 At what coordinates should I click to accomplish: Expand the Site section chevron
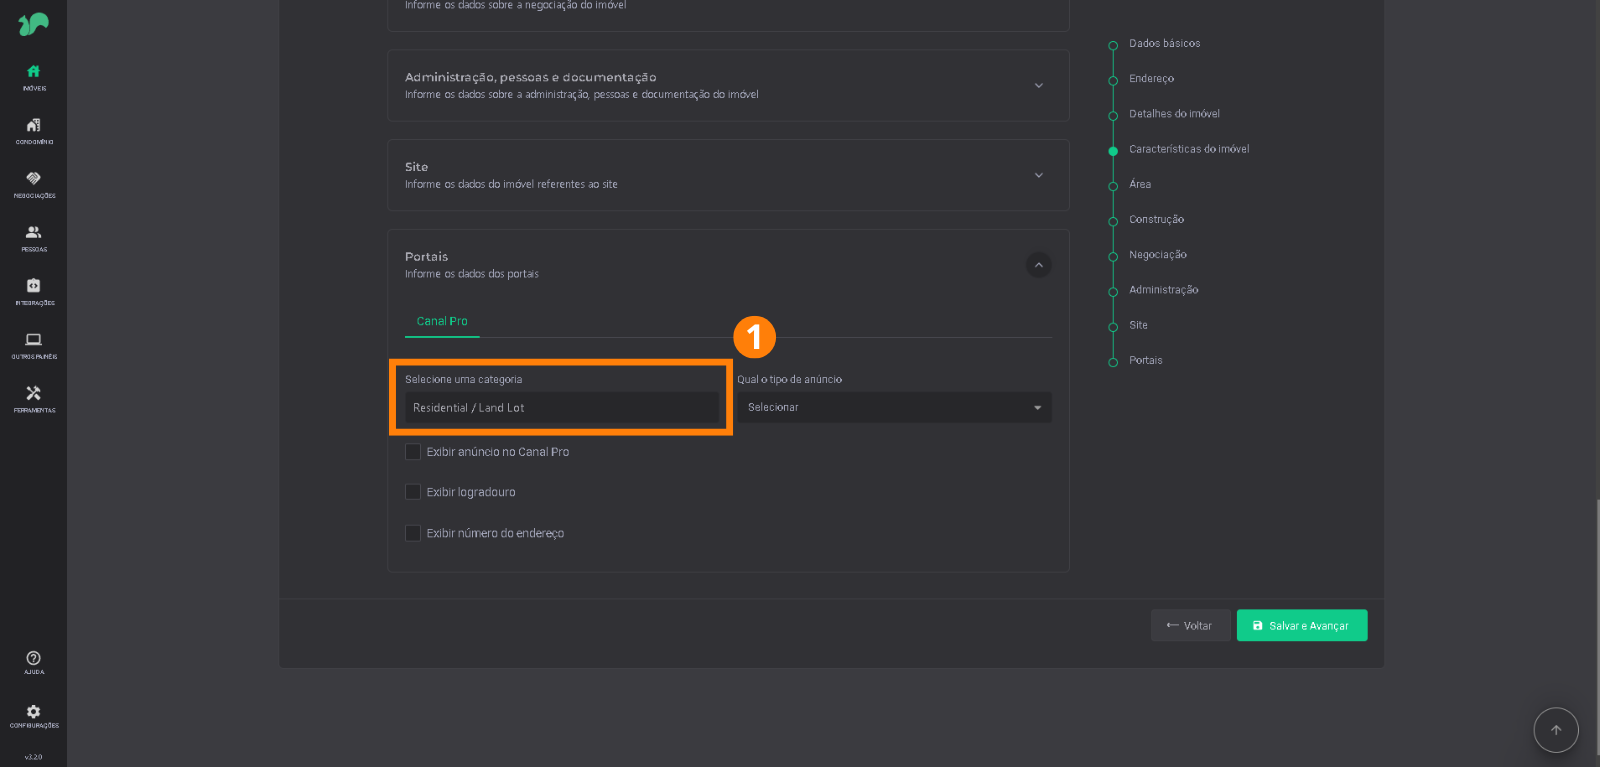[1038, 175]
